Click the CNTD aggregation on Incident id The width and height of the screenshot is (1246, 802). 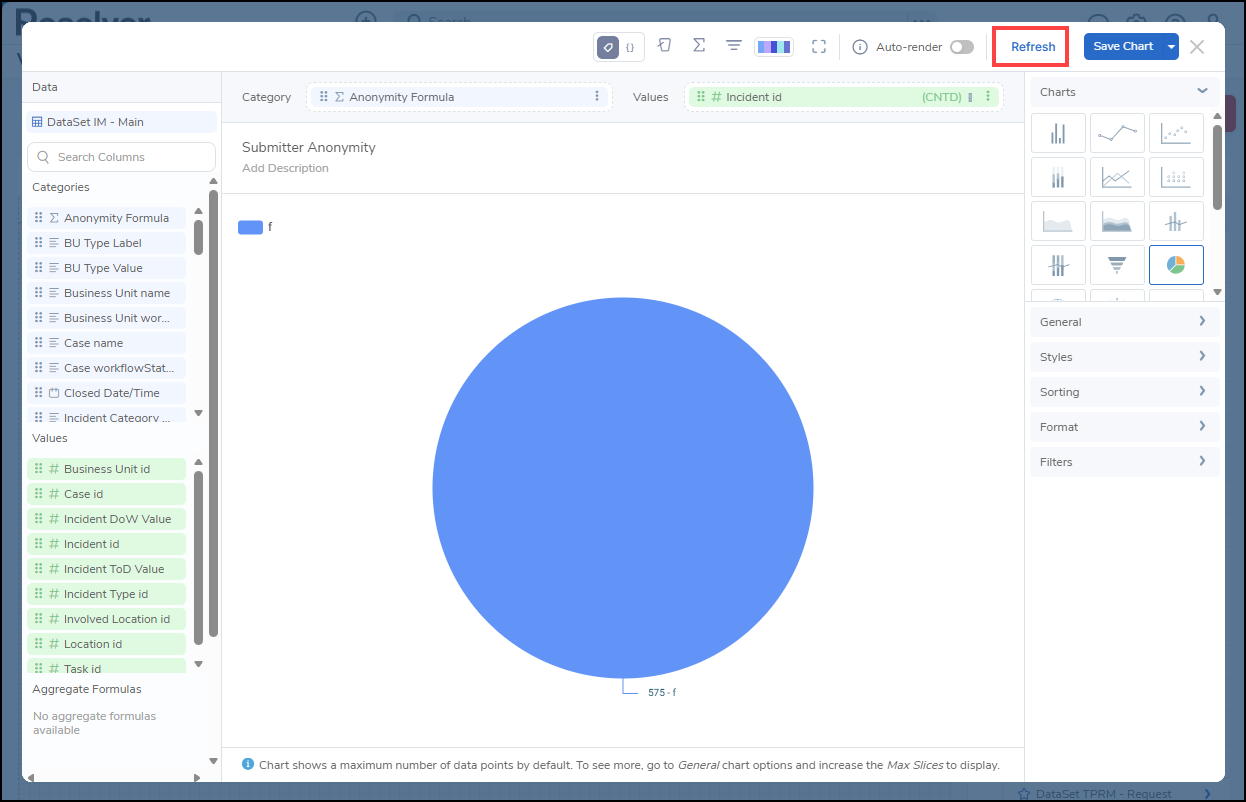click(x=941, y=97)
